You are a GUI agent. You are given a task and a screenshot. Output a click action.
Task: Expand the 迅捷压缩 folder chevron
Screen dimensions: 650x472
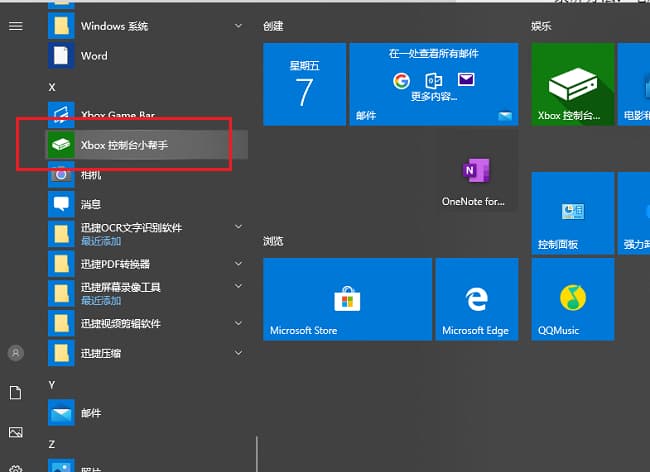coord(238,353)
